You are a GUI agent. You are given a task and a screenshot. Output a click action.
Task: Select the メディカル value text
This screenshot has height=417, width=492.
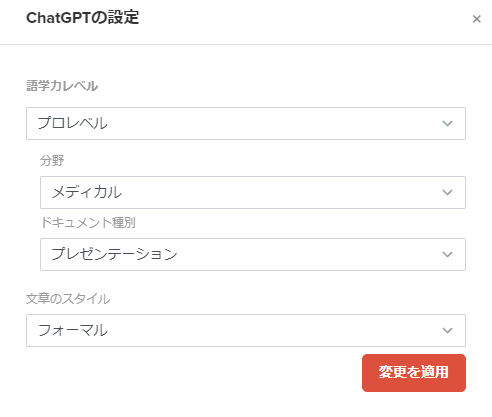(x=87, y=192)
